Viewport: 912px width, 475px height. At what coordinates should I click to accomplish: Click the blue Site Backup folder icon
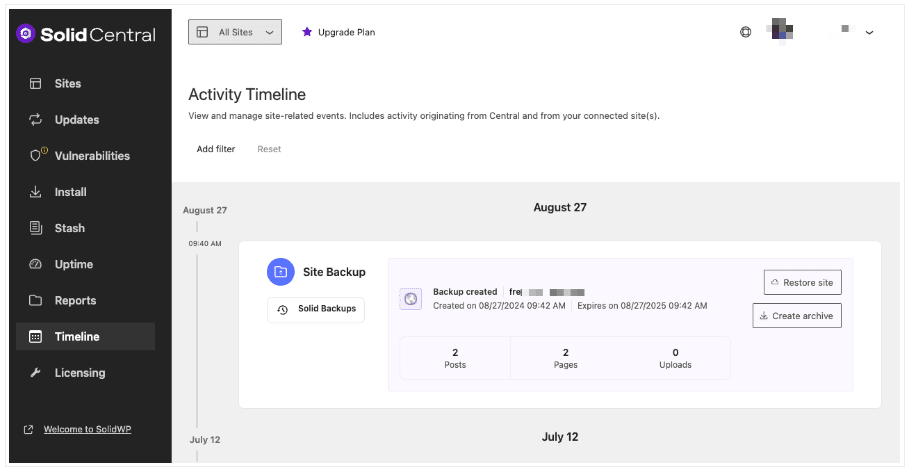tap(281, 272)
